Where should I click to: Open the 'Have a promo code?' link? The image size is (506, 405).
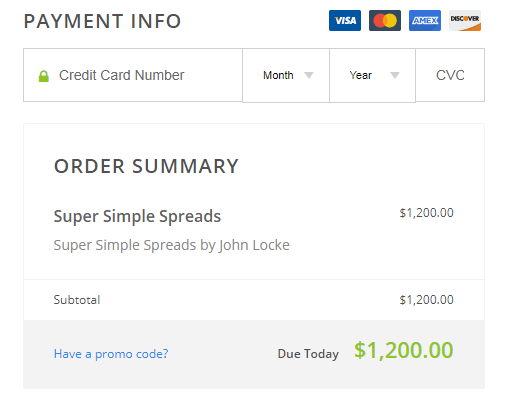point(111,354)
